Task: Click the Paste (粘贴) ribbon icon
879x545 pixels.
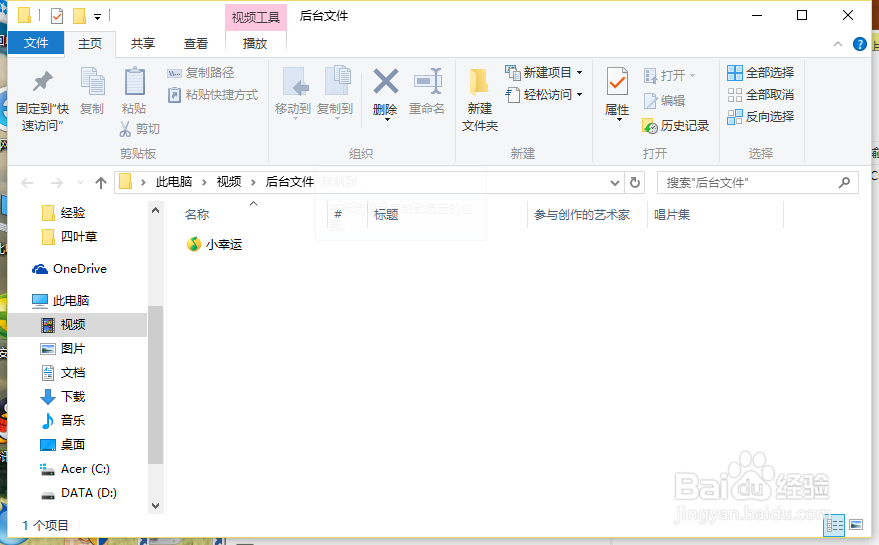Action: coord(134,82)
